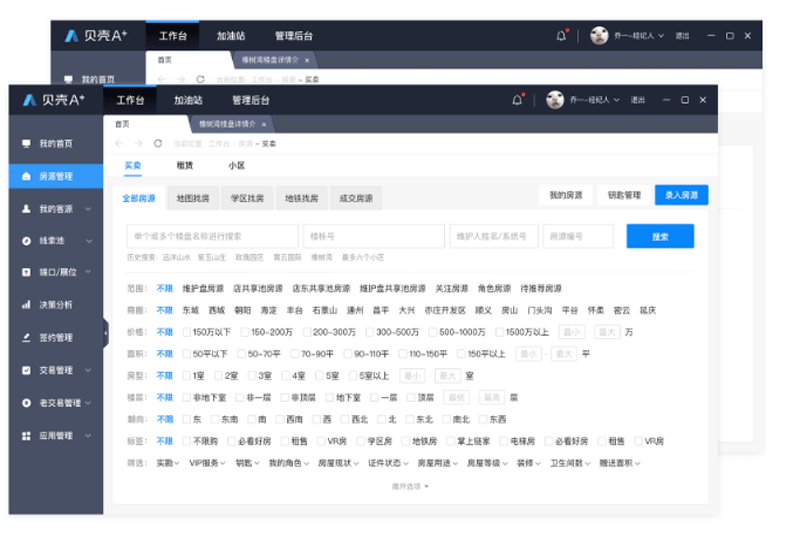
Task: Open the 加油站 top menu
Action: [187, 100]
